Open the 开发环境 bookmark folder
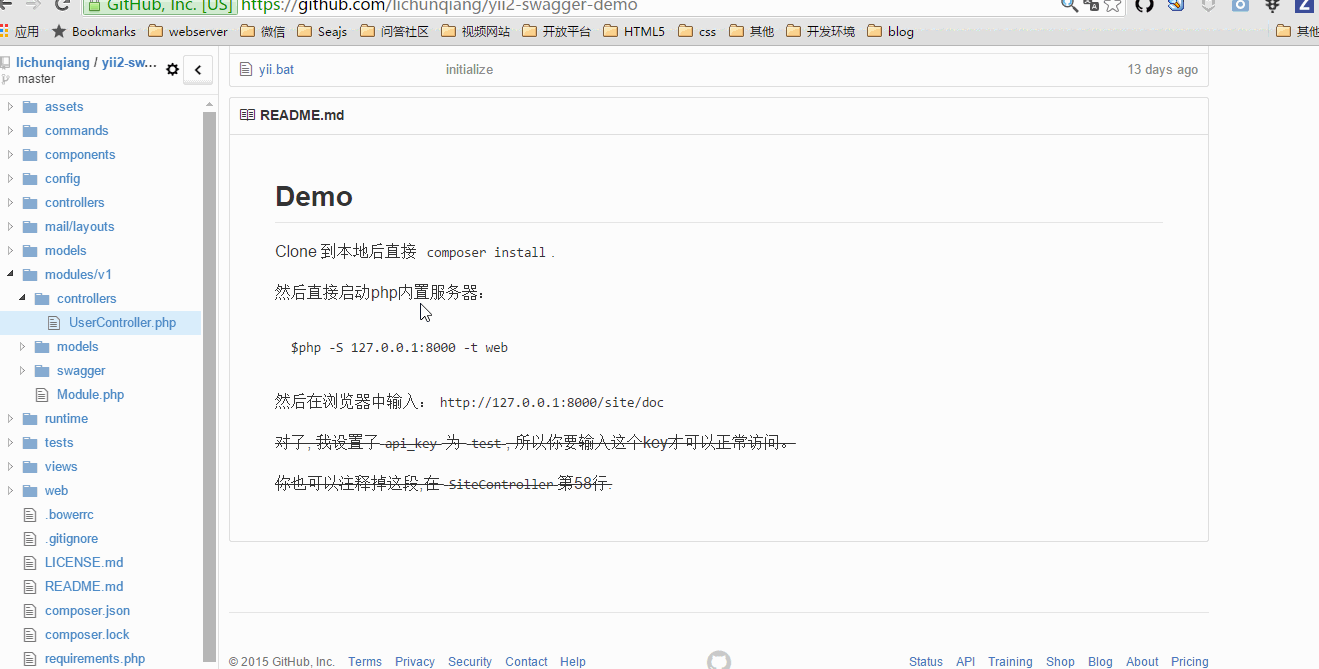The height and width of the screenshot is (669, 1319). [x=820, y=31]
